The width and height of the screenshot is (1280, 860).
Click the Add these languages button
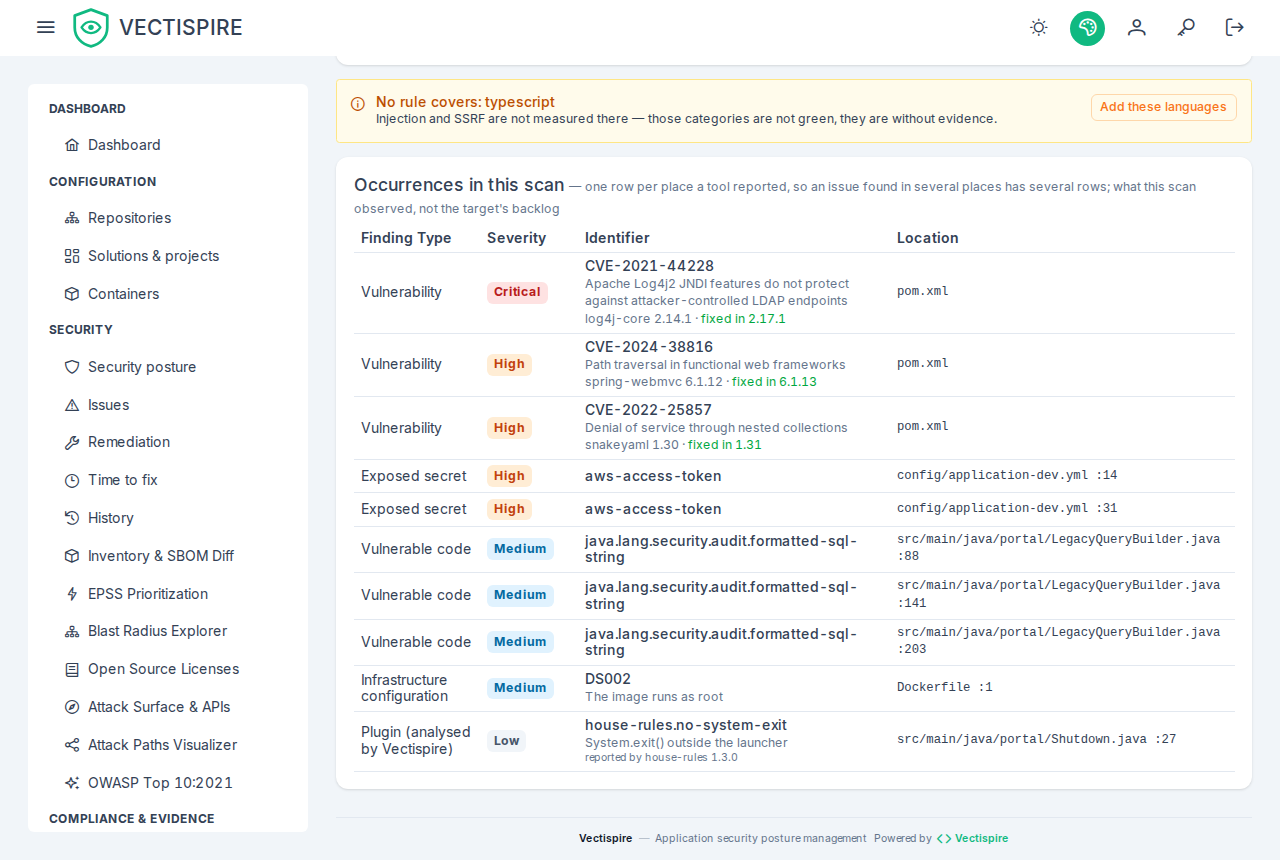click(x=1163, y=107)
